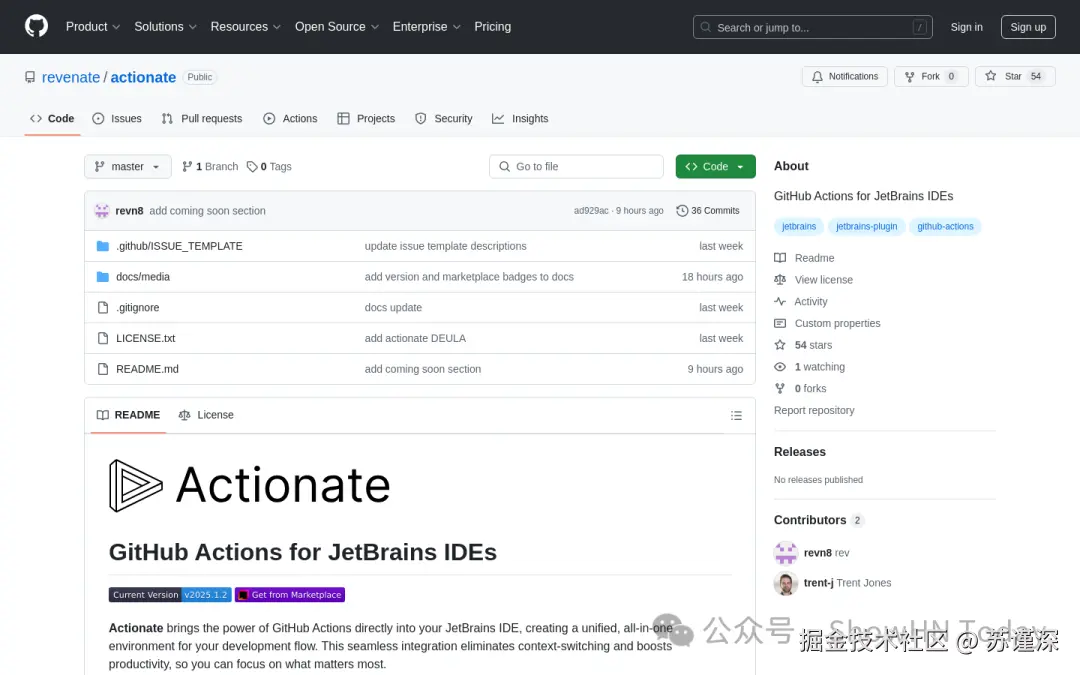The width and height of the screenshot is (1080, 675).
Task: Click the .github/ISSUE_TEMPLATE folder icon
Action: [x=103, y=246]
